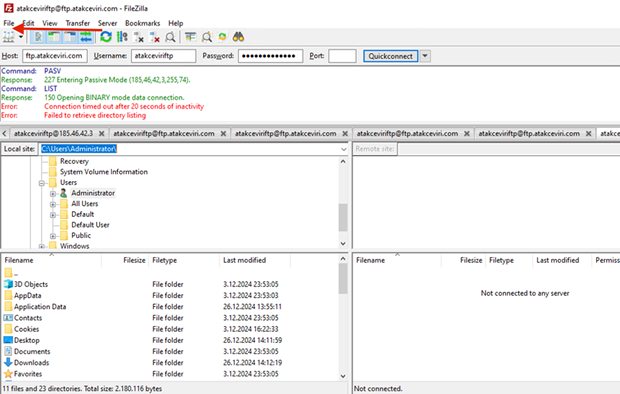Select the Administrator user icon in the tree

point(63,193)
